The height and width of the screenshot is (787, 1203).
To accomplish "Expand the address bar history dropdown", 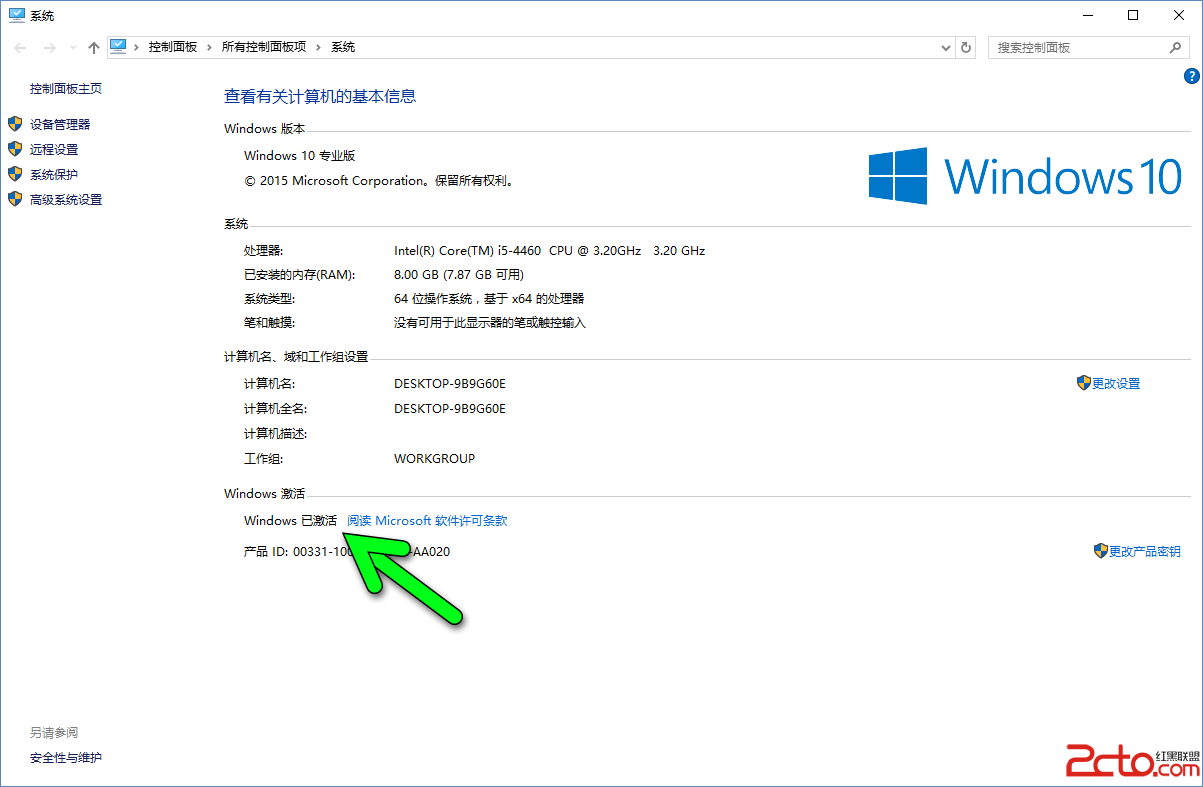I will pos(946,47).
